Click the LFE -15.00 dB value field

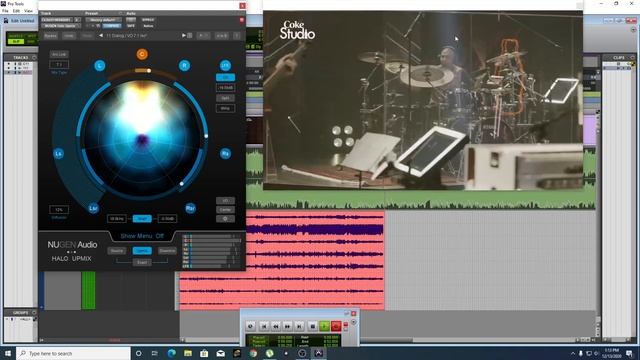(225, 88)
